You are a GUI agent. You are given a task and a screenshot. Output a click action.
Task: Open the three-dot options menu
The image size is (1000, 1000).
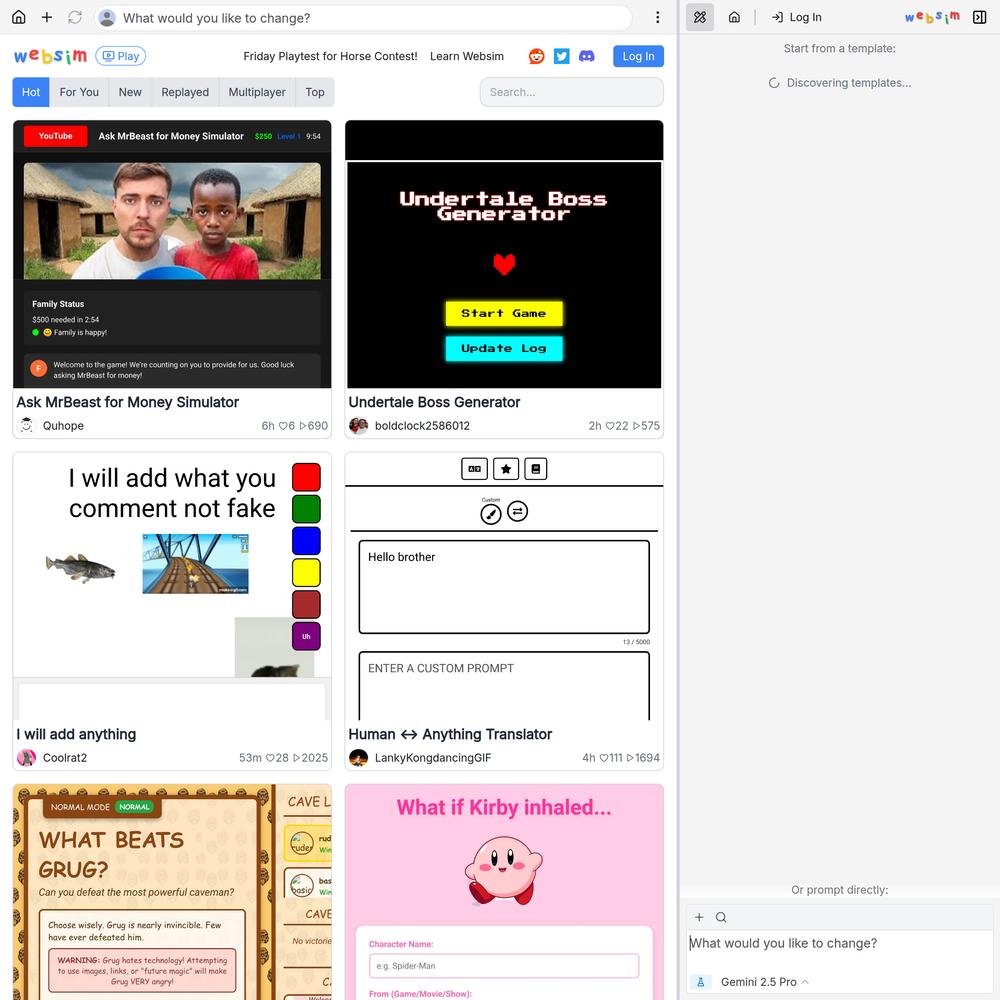658,17
